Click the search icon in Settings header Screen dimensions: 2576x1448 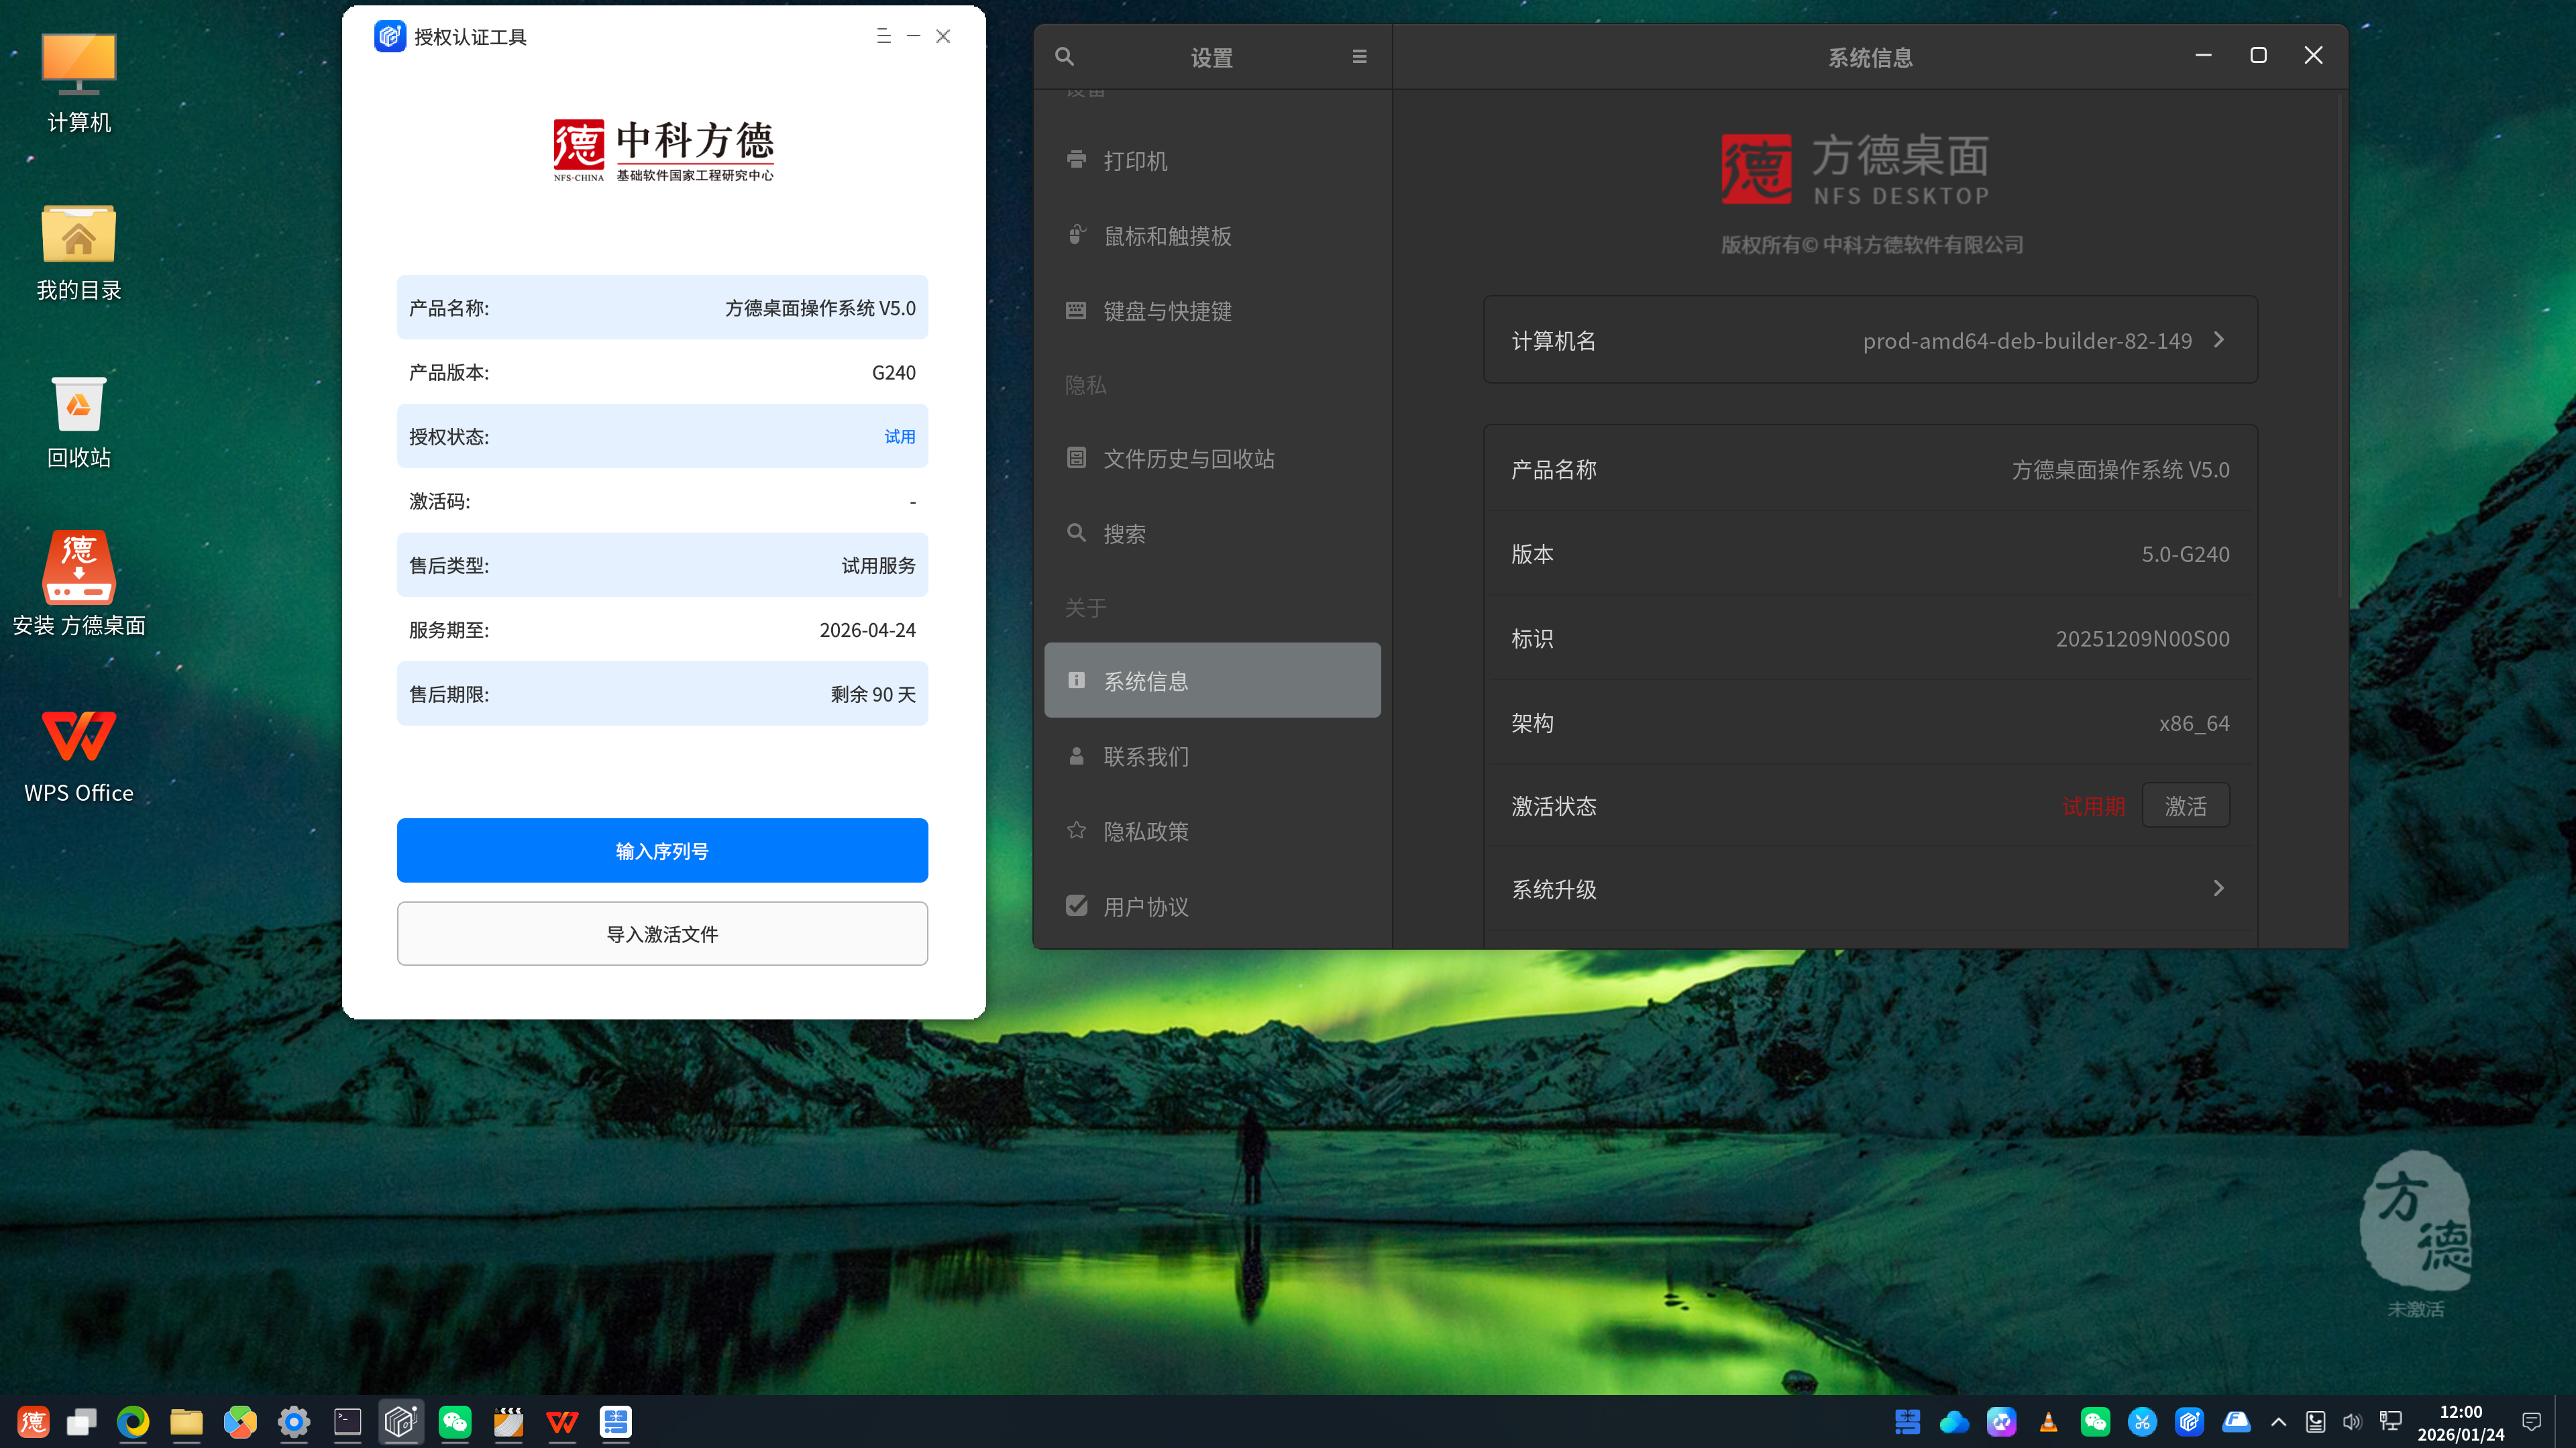coord(1064,57)
